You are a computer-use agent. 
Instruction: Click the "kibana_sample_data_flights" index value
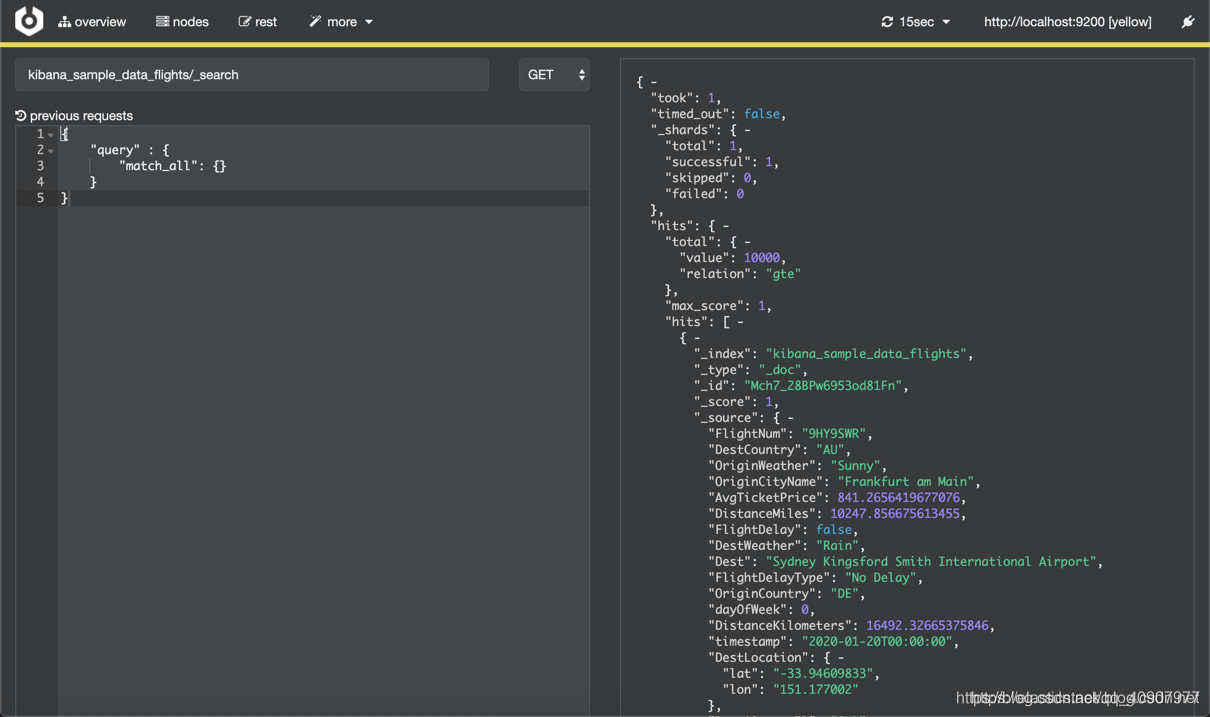coord(866,354)
